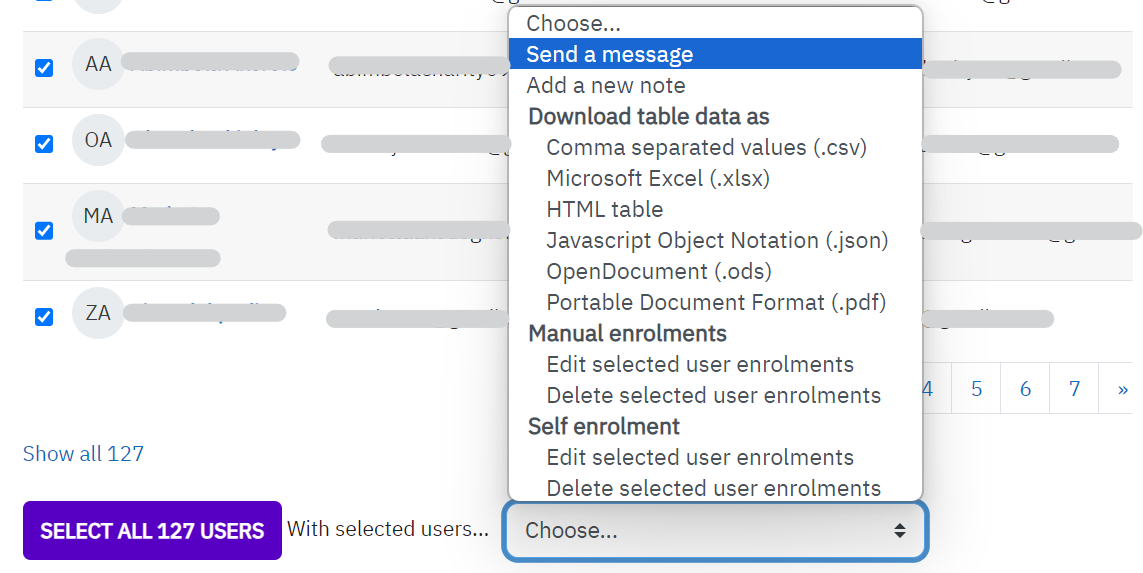Select Delete selected user enrolments under Manual enrolments
Image resolution: width=1143 pixels, height=573 pixels.
coord(715,395)
